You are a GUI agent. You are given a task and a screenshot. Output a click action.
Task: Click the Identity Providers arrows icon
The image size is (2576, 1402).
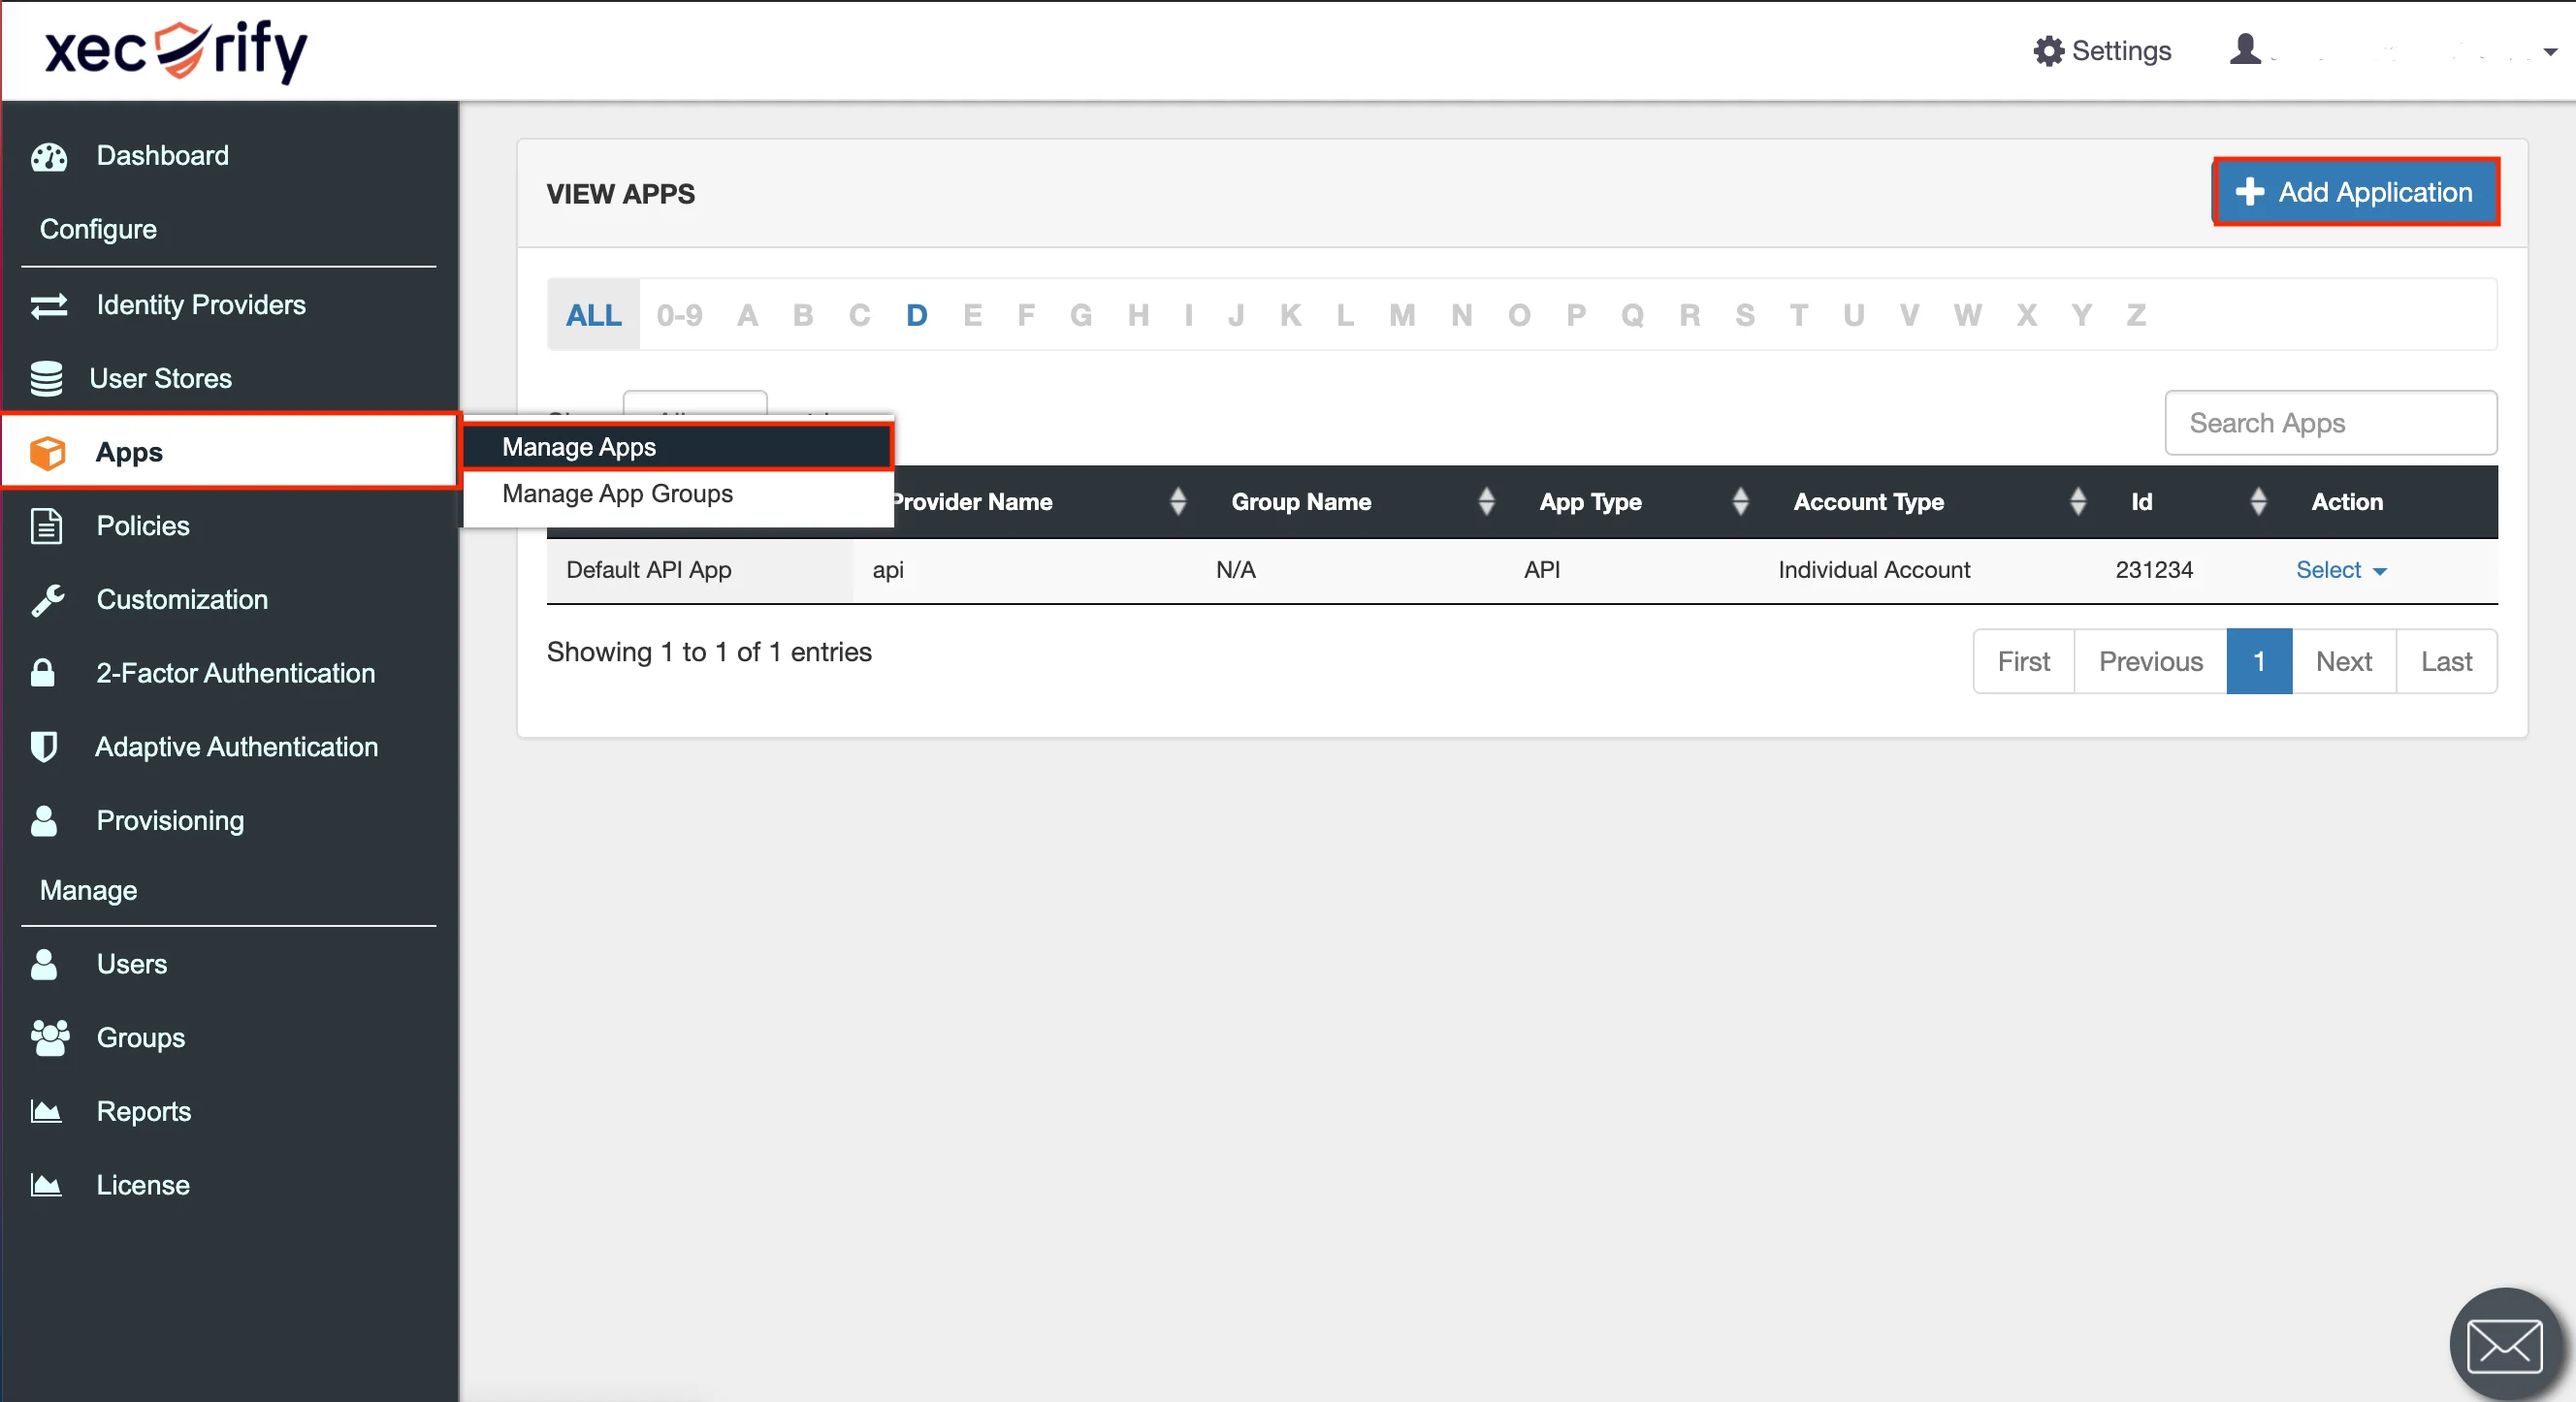coord(48,305)
